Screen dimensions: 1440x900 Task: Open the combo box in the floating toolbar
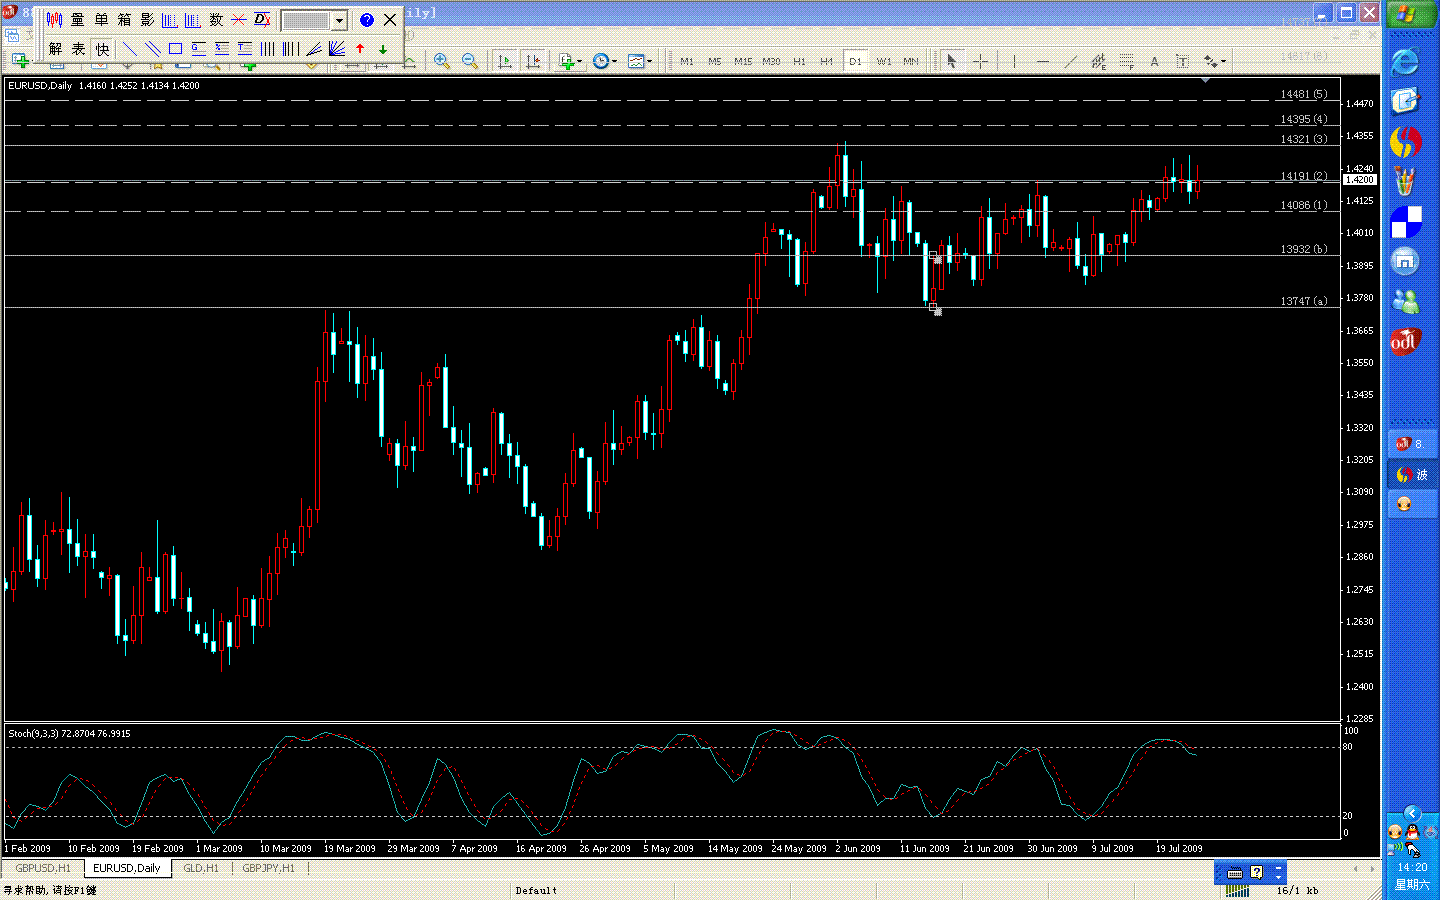click(314, 20)
